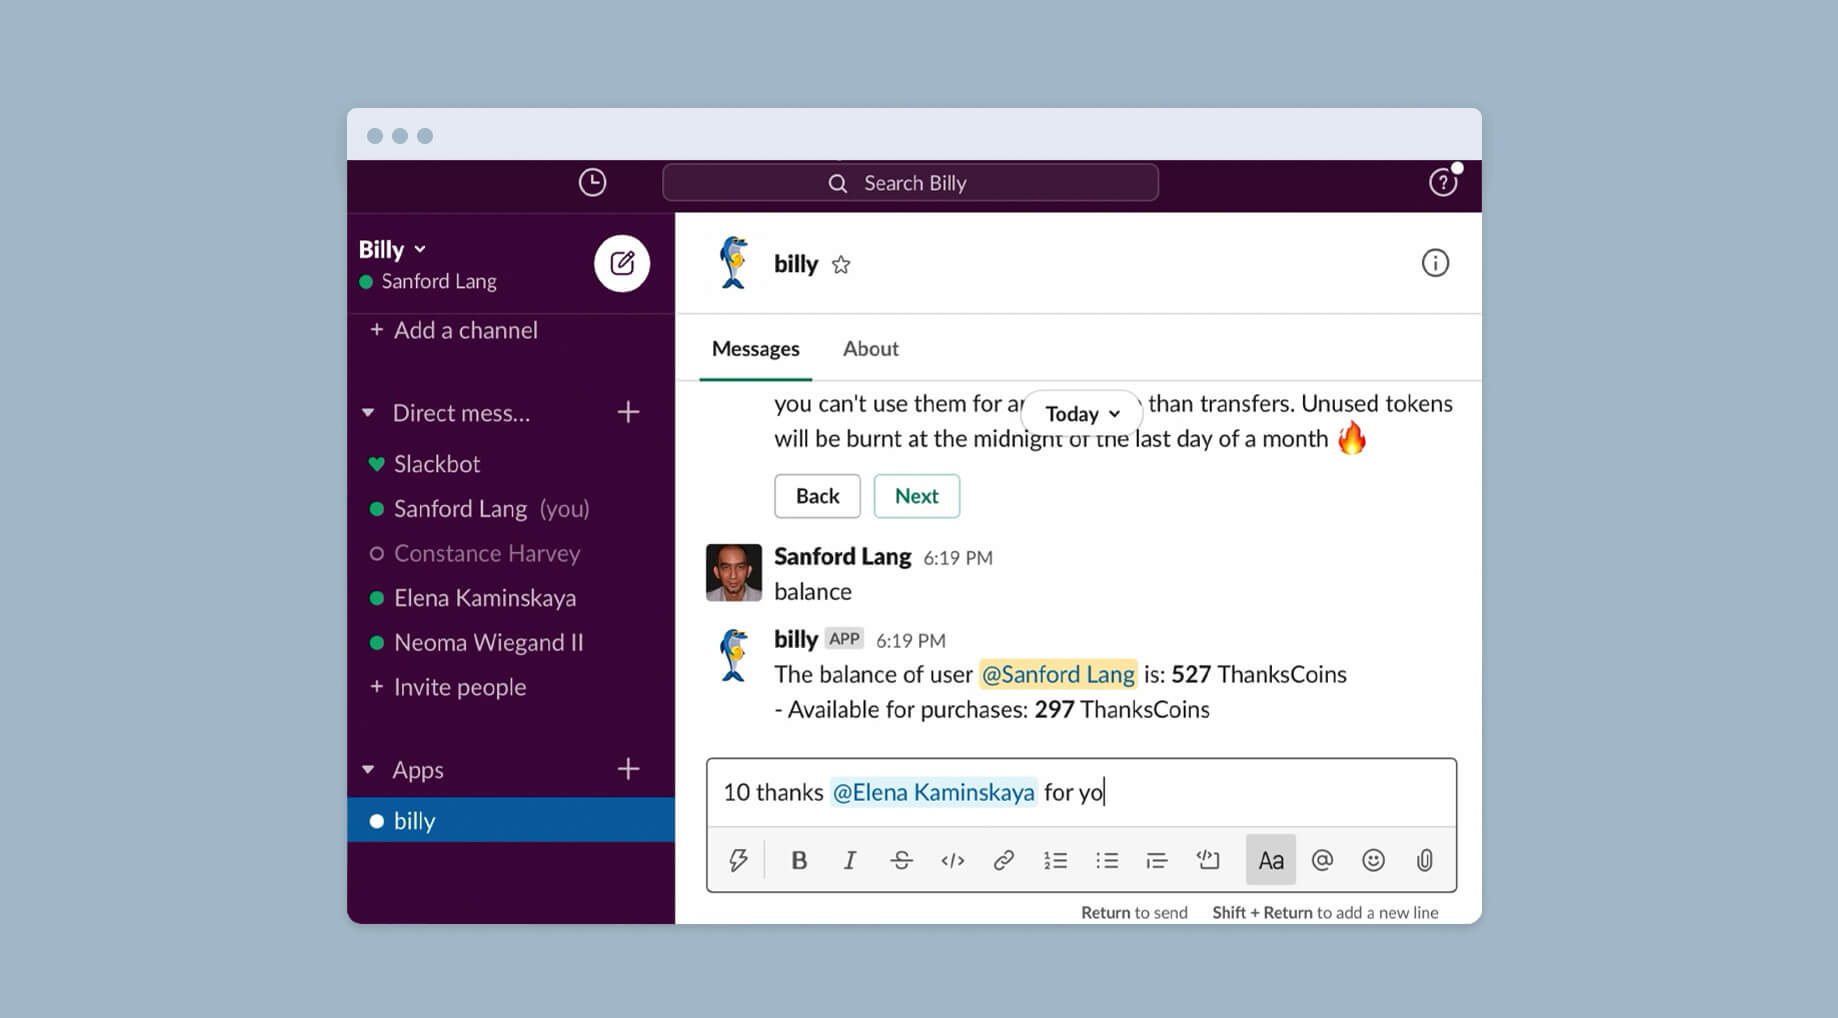Click the @Sanford Lang mention
Viewport: 1838px width, 1018px height.
pos(1058,675)
